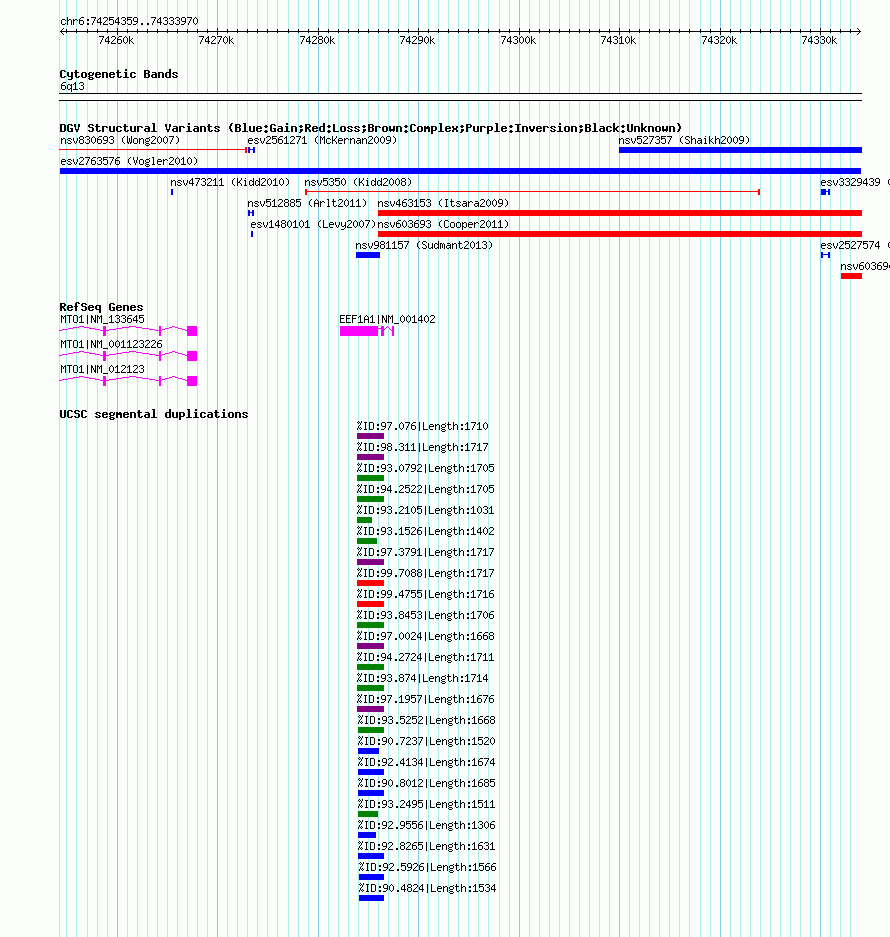The height and width of the screenshot is (937, 890).
Task: Click duplication %ID:92.5926|Length:1566
Action: [427, 867]
